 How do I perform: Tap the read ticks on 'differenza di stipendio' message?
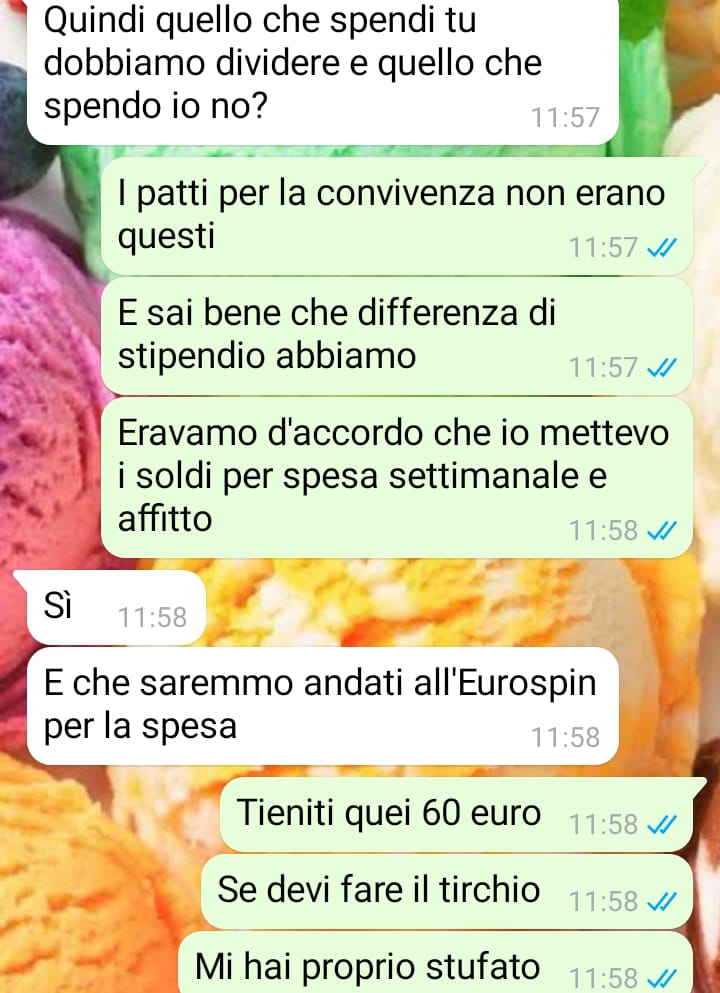click(x=662, y=367)
